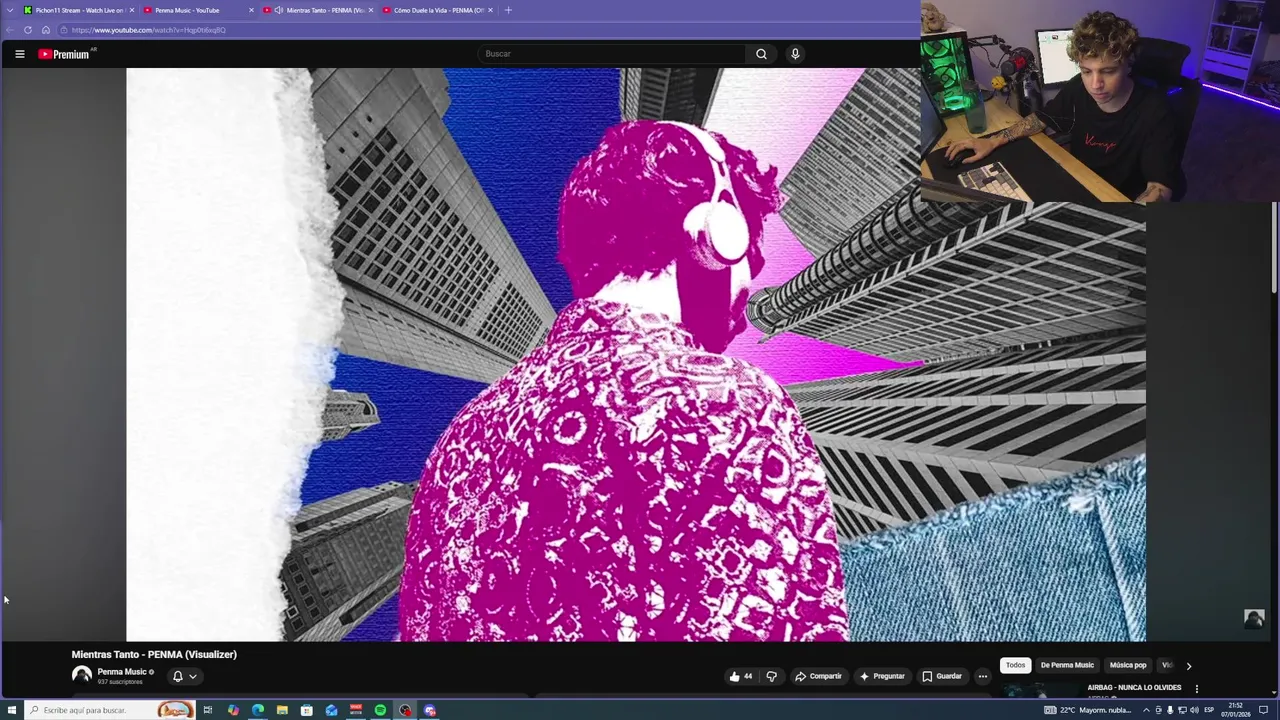Open the ESP language switcher
Screen dimensions: 1280x720
pyautogui.click(x=1209, y=710)
